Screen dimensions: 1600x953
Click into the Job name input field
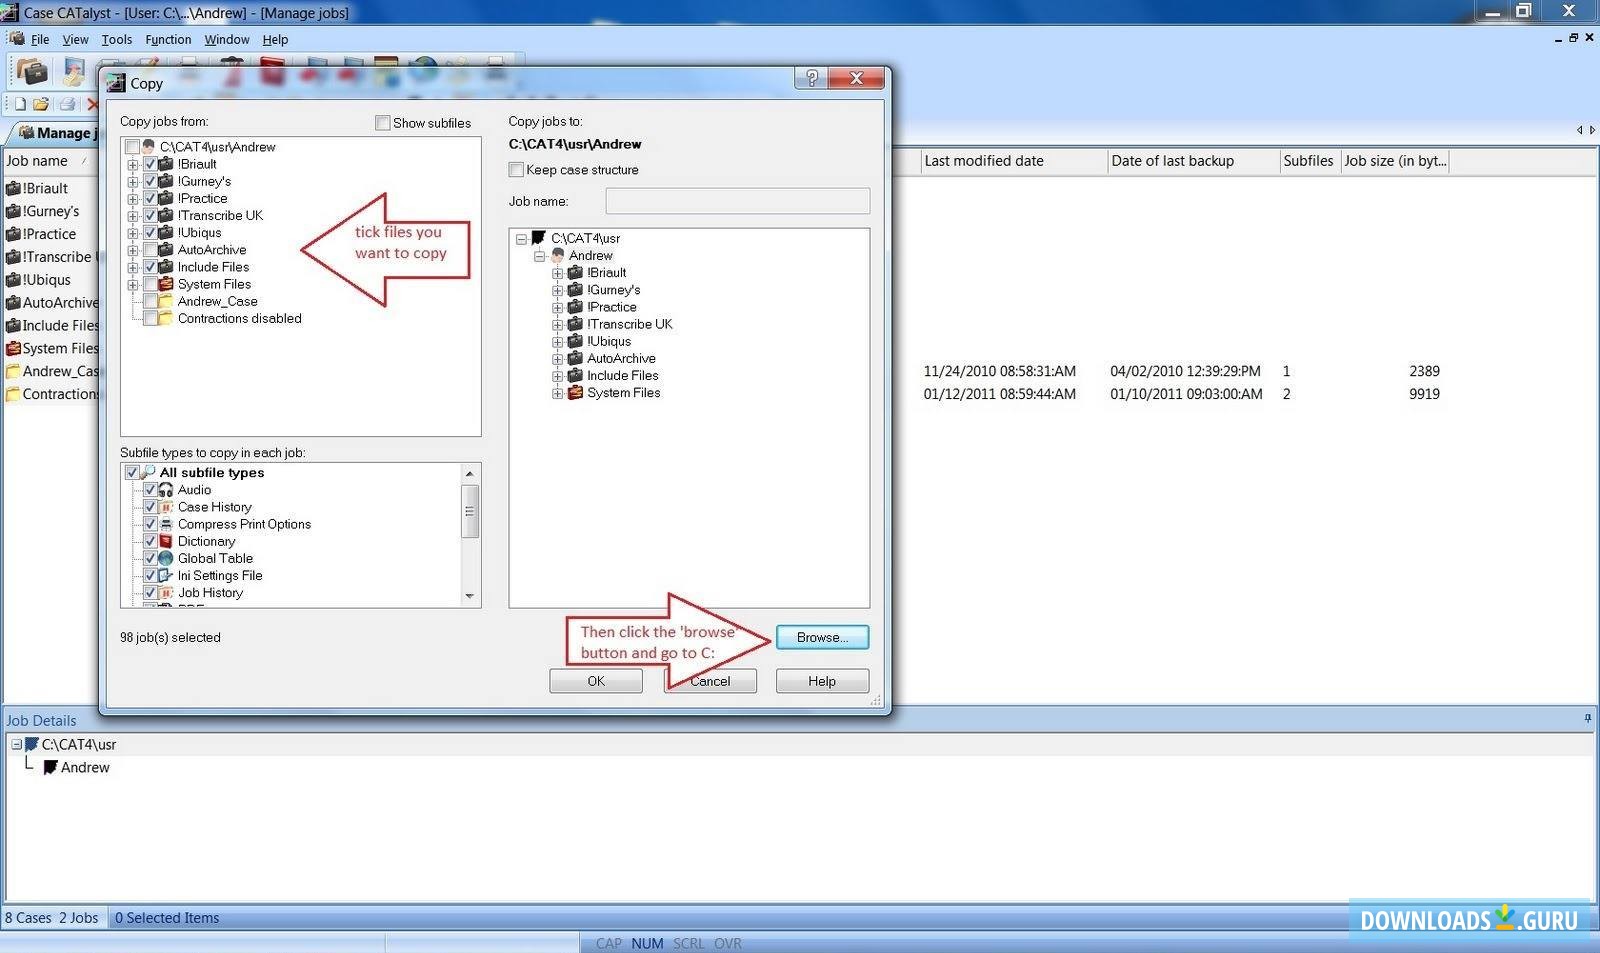(x=737, y=201)
